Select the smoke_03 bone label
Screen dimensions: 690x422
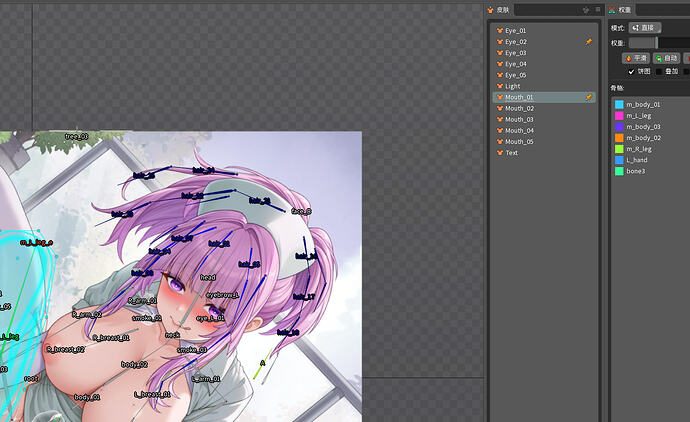192,350
